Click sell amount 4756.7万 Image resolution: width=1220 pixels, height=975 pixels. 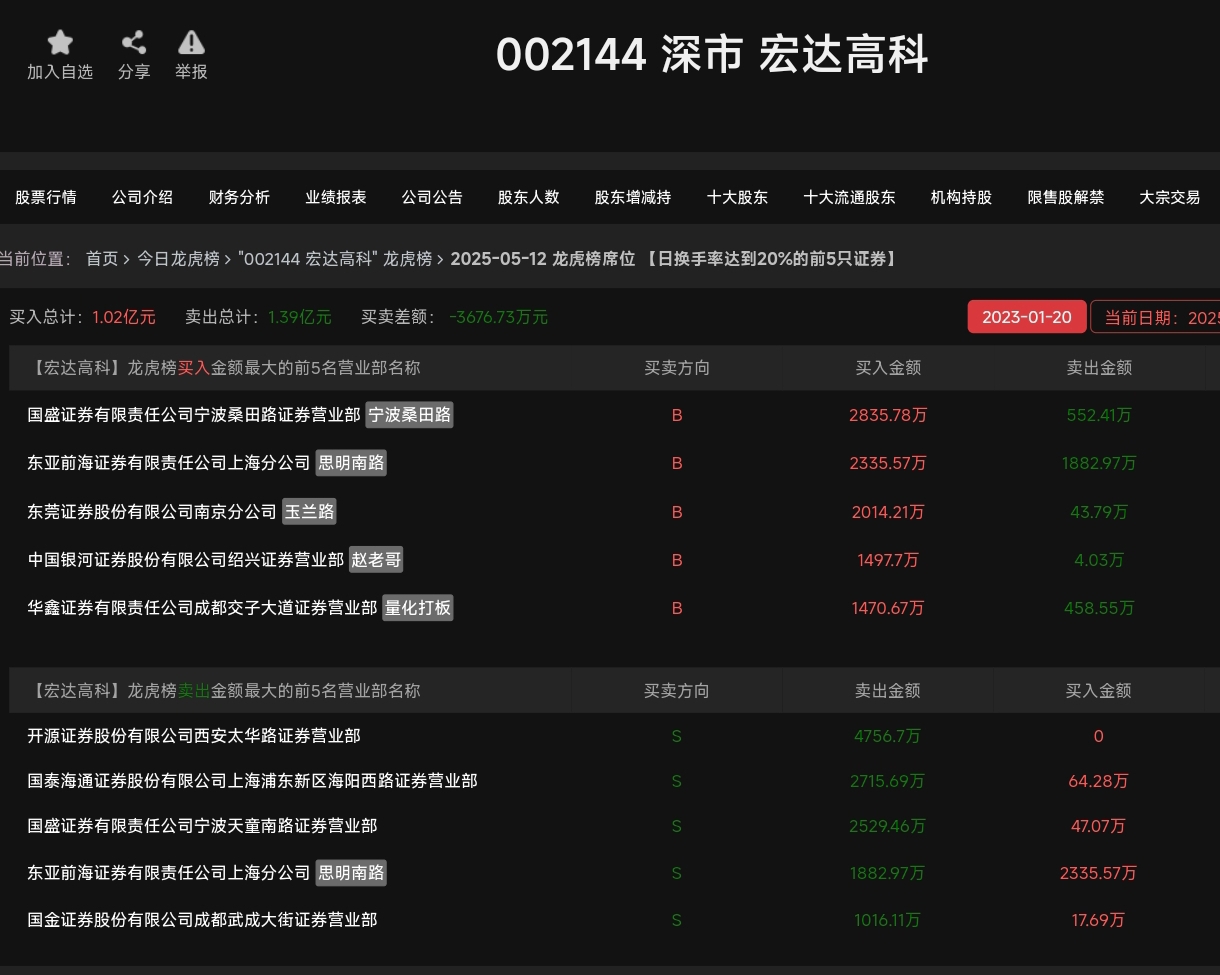click(x=887, y=736)
